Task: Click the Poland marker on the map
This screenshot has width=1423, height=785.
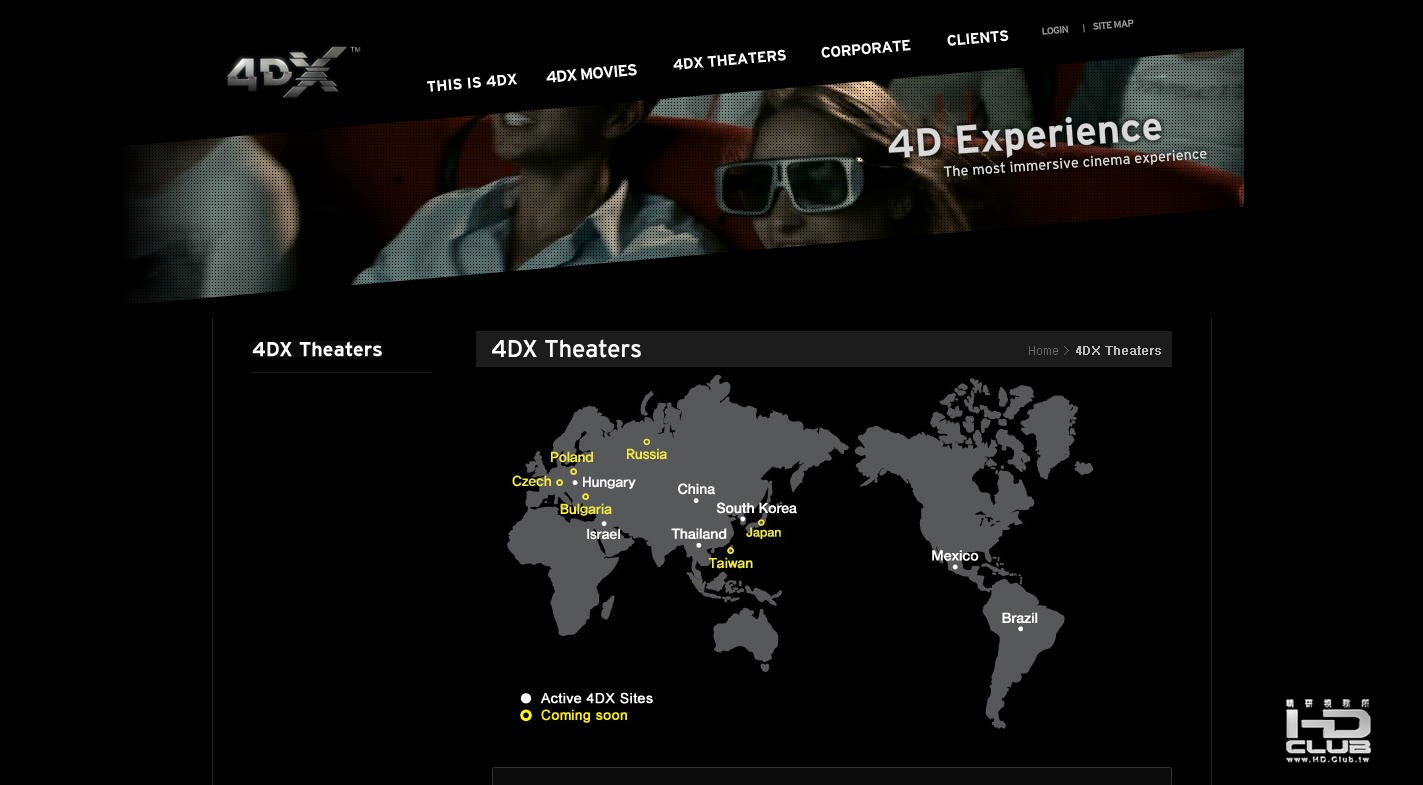Action: coord(573,472)
